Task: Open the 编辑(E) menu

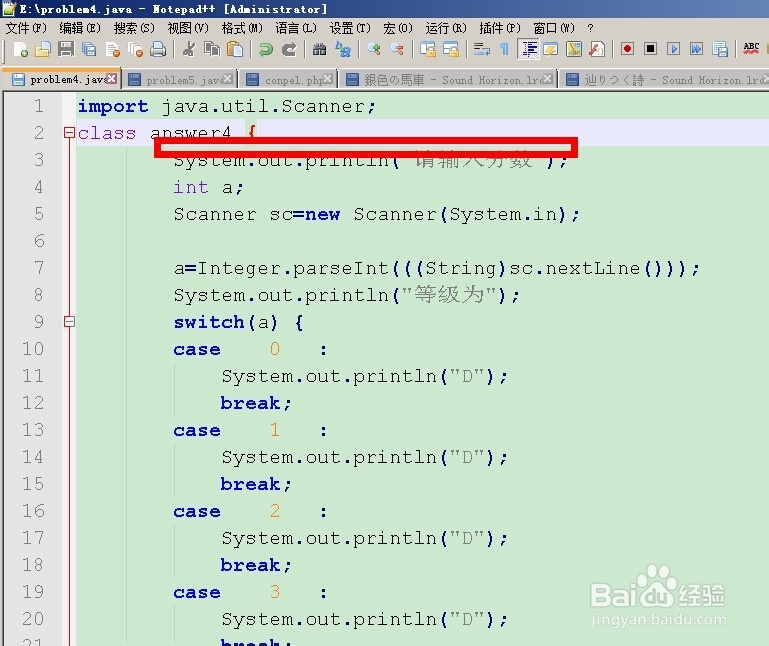Action: pyautogui.click(x=80, y=28)
